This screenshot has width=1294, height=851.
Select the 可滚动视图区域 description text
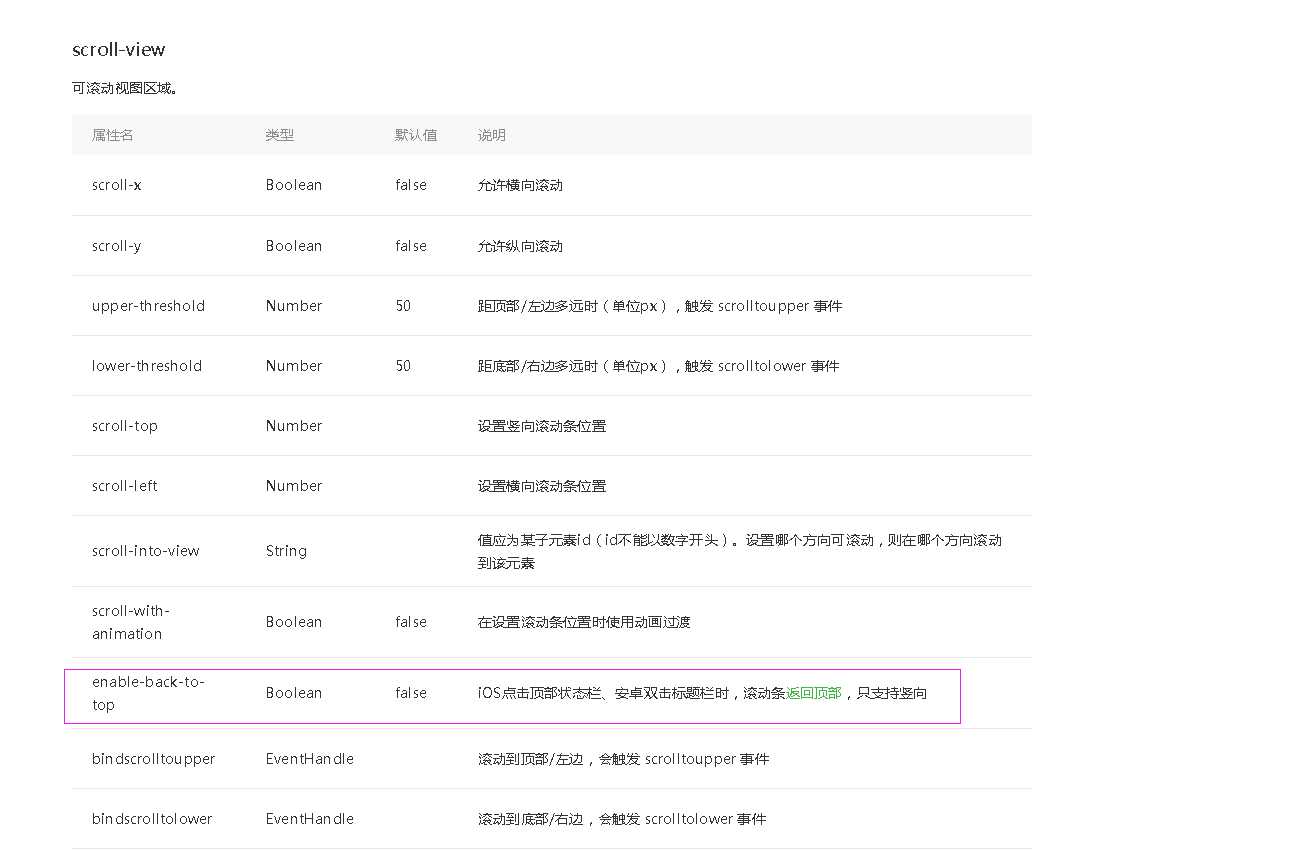pyautogui.click(x=123, y=87)
